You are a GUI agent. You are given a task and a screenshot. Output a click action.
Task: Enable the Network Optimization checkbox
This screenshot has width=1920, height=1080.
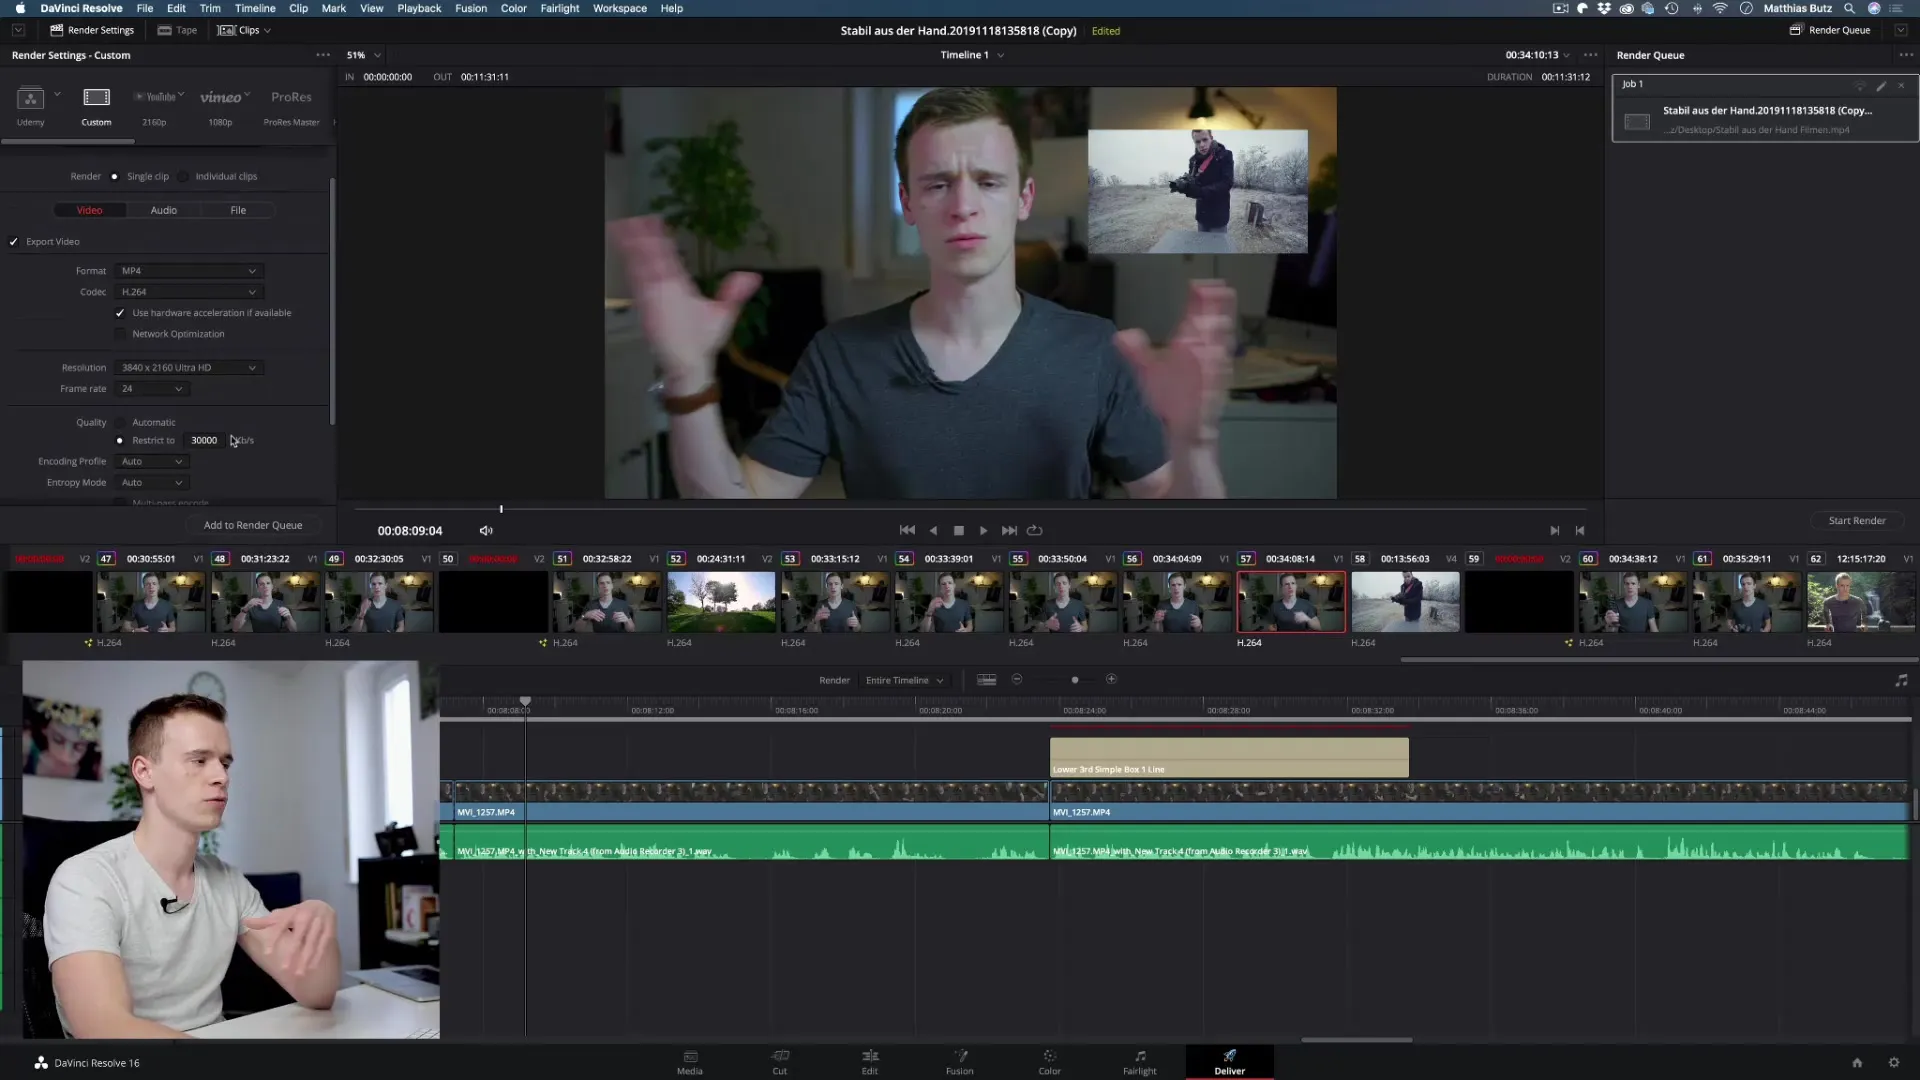tap(120, 334)
